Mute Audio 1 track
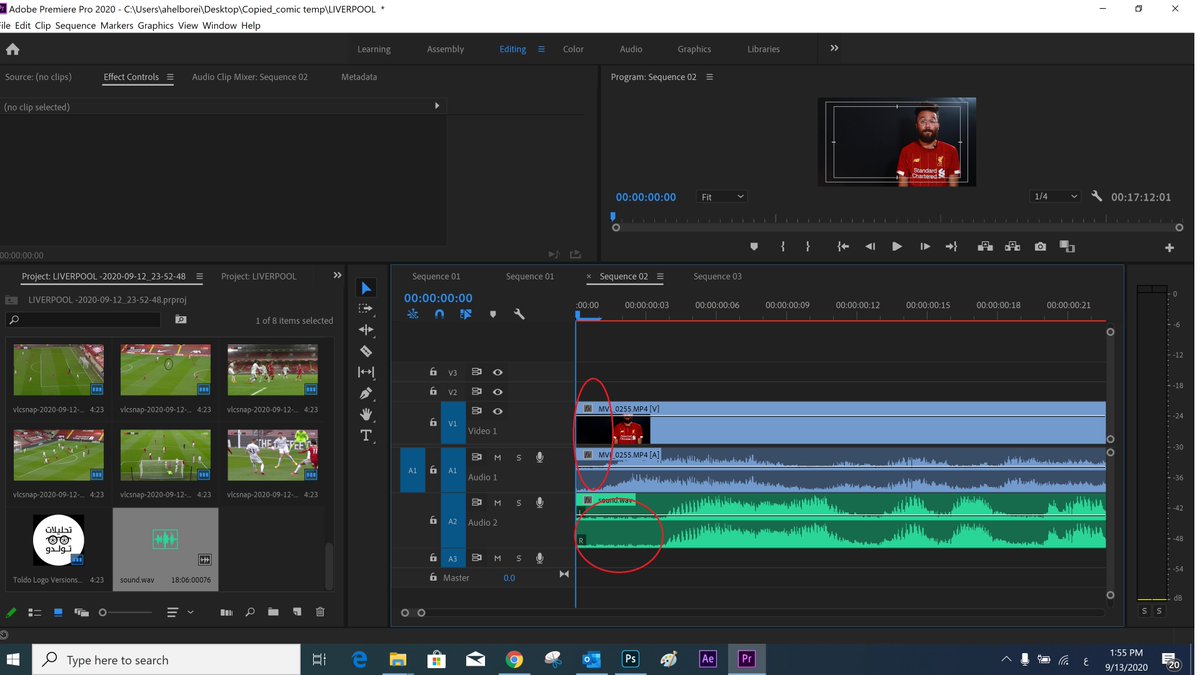 497,457
